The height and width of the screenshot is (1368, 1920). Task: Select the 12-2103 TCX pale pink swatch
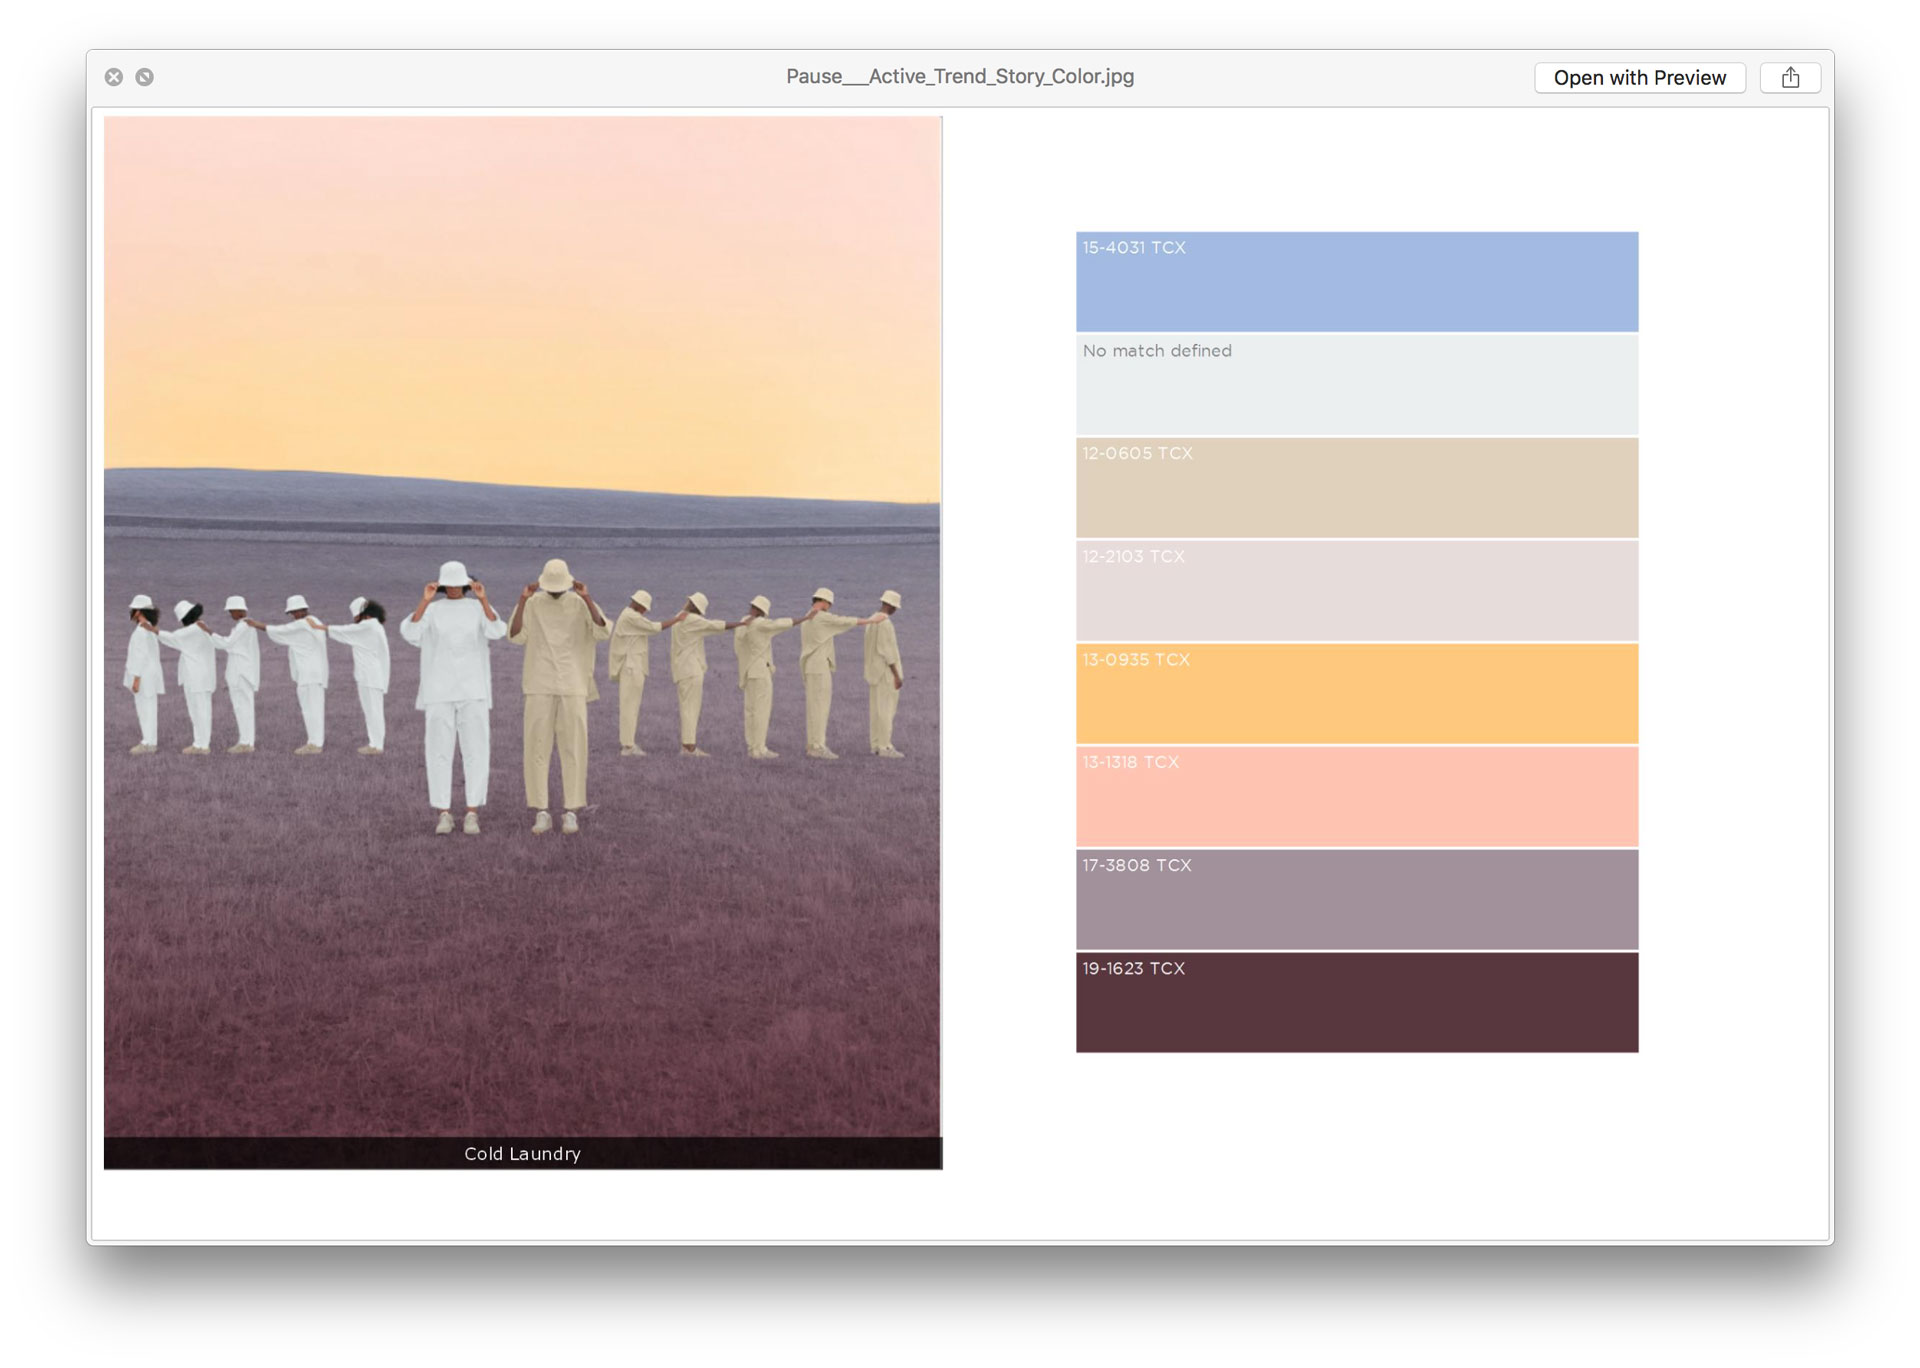pyautogui.click(x=1357, y=591)
